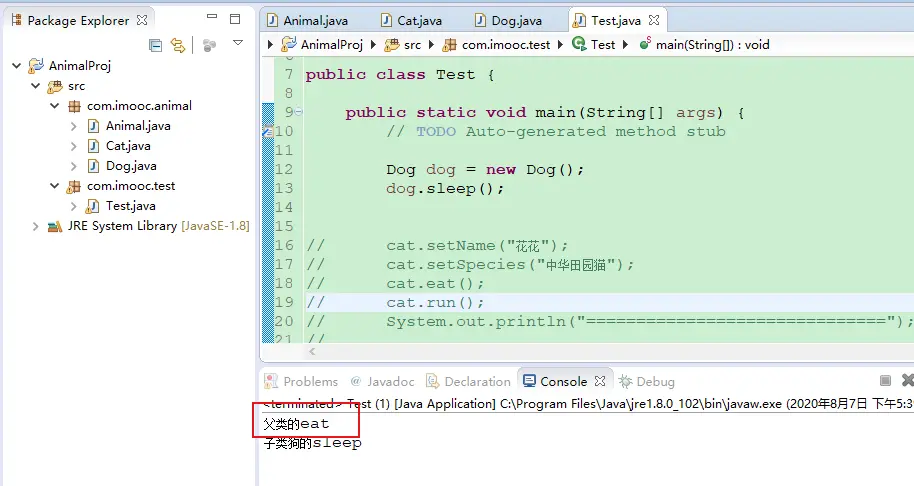Minimize the Package Explorer panel
914x486 pixels.
tap(212, 19)
